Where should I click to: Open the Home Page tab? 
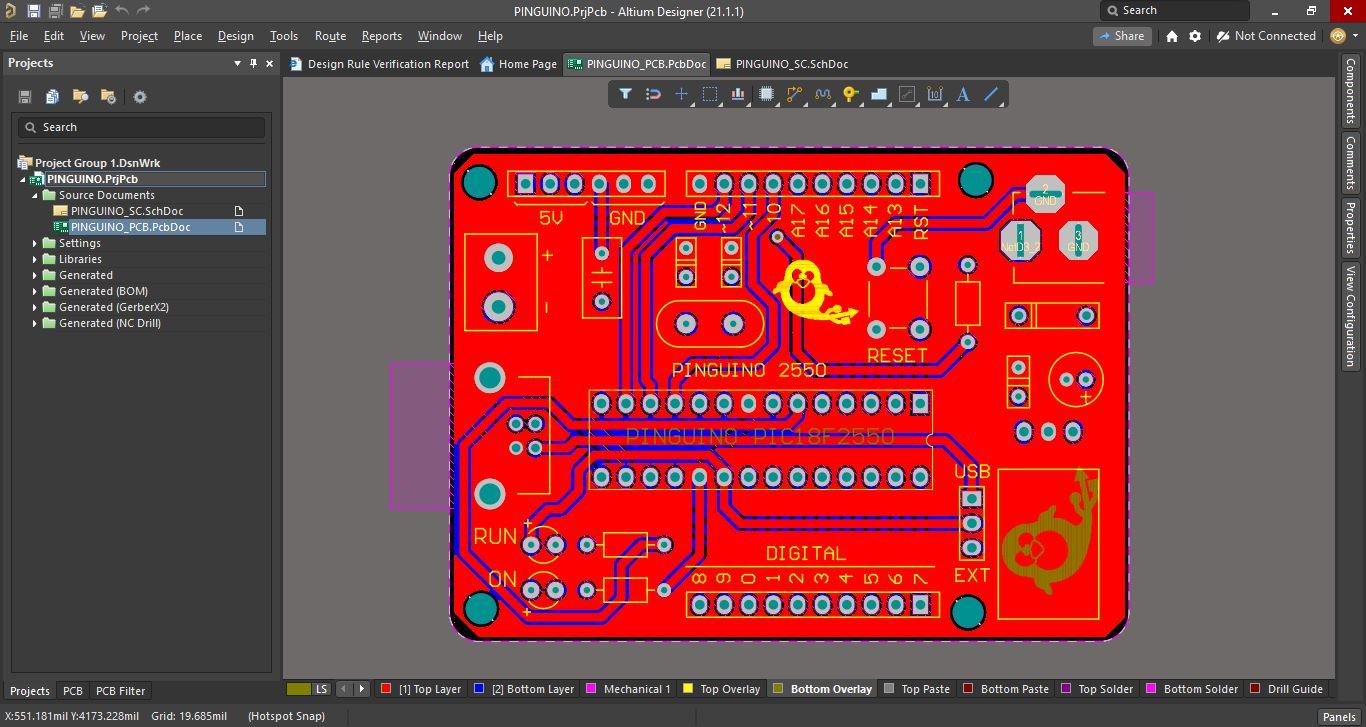518,64
